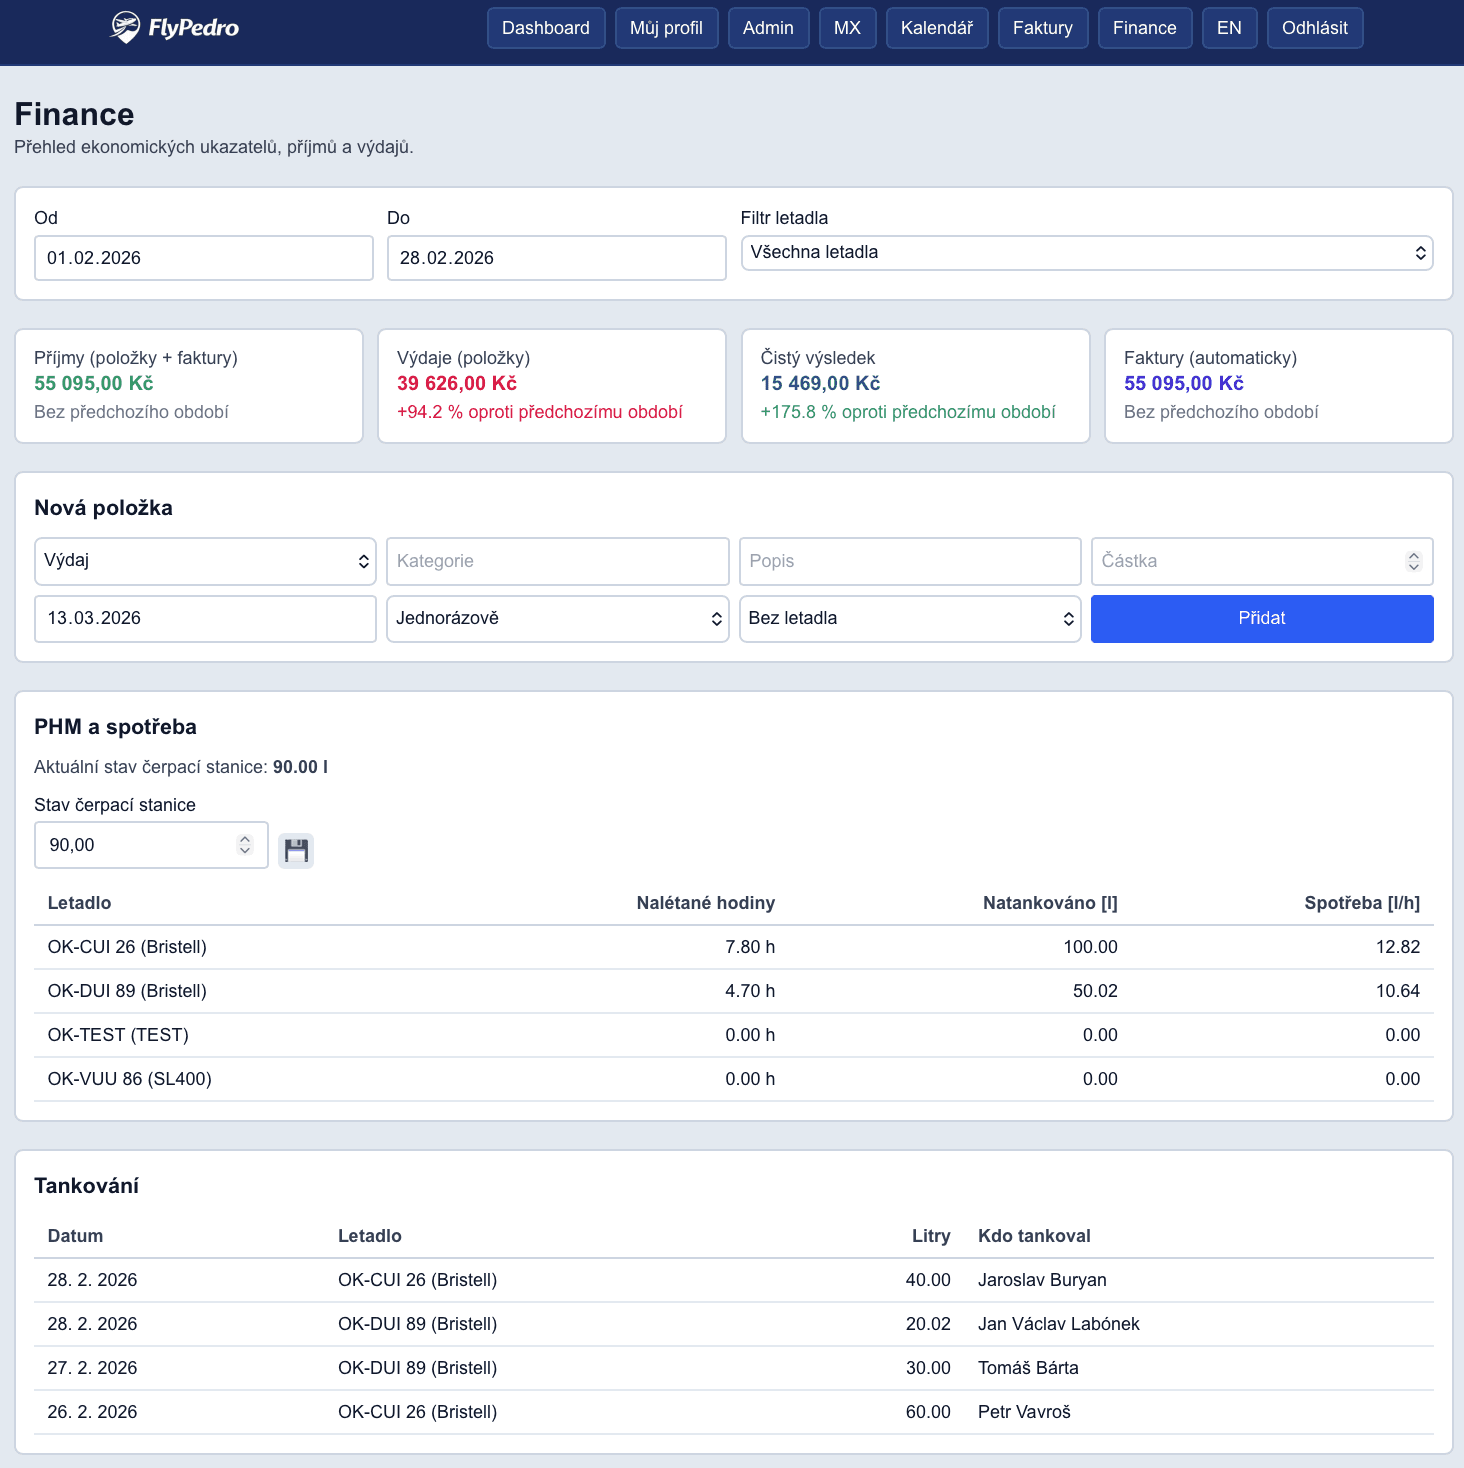Click the Od start date field

pyautogui.click(x=203, y=258)
